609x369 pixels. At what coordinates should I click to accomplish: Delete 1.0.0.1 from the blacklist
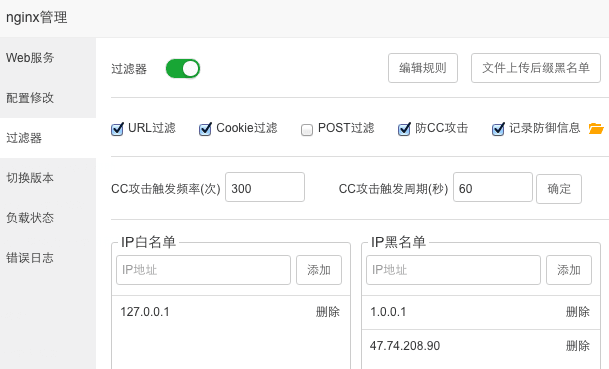pyautogui.click(x=578, y=312)
